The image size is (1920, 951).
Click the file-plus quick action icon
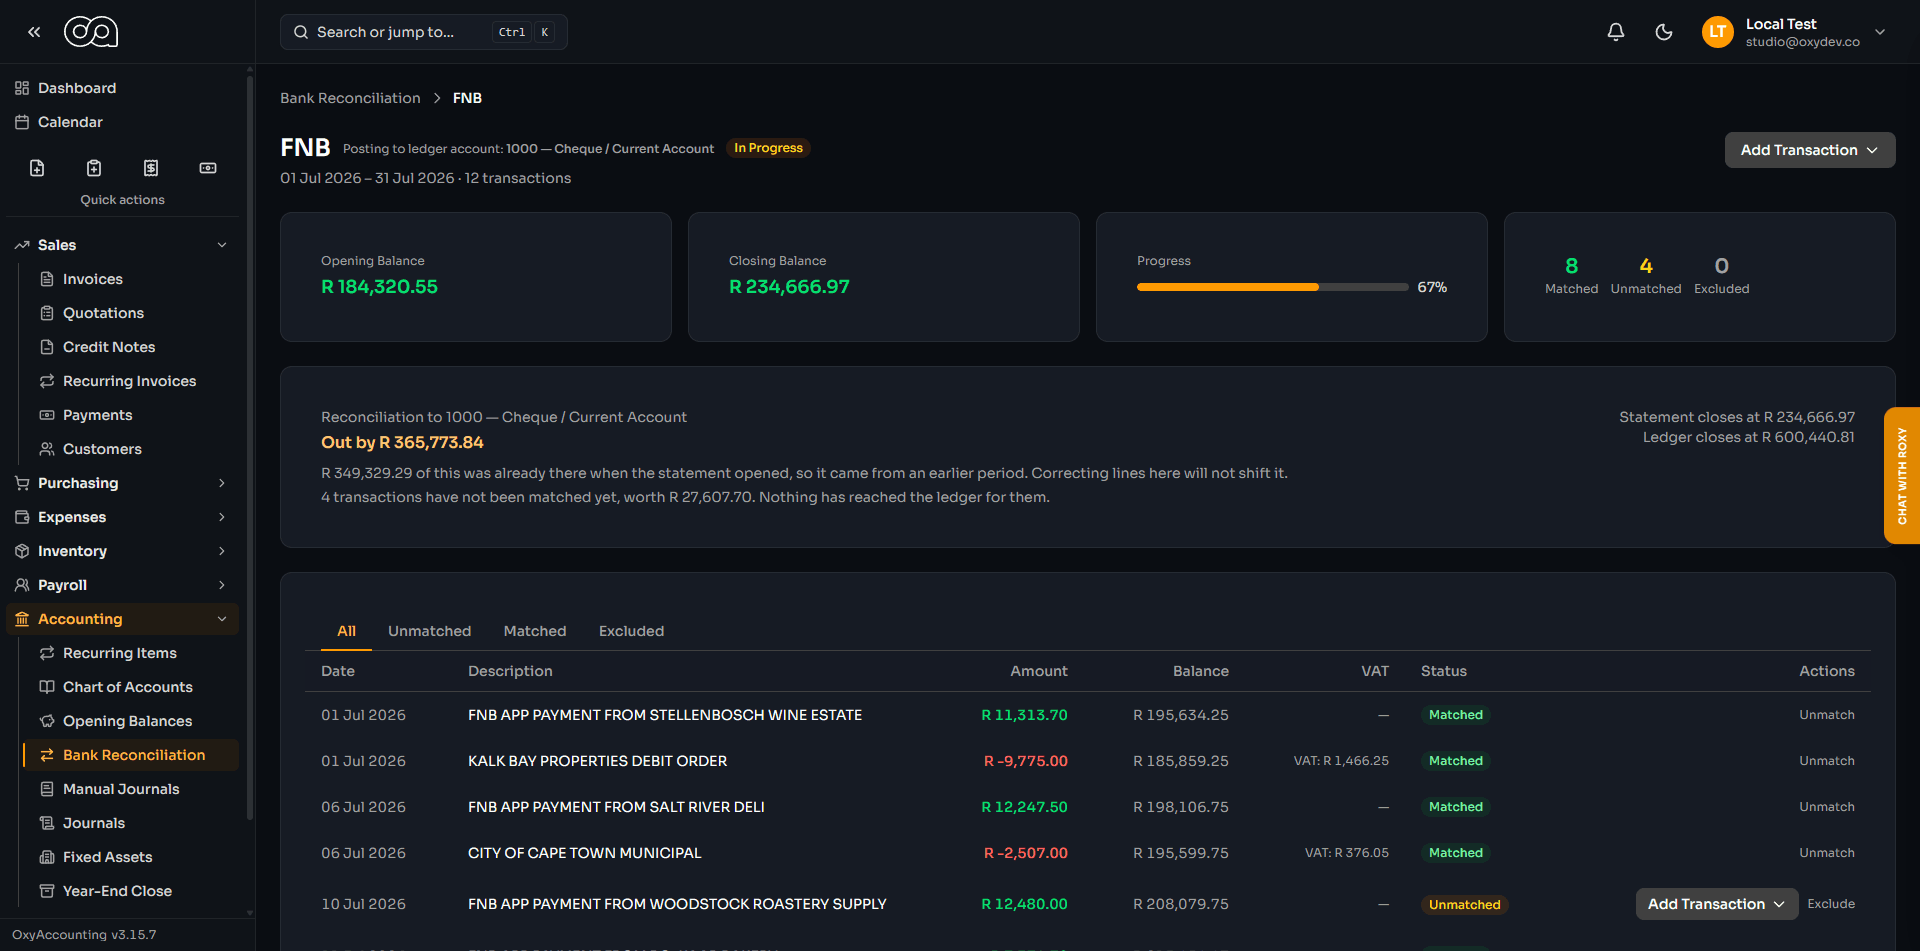point(37,168)
